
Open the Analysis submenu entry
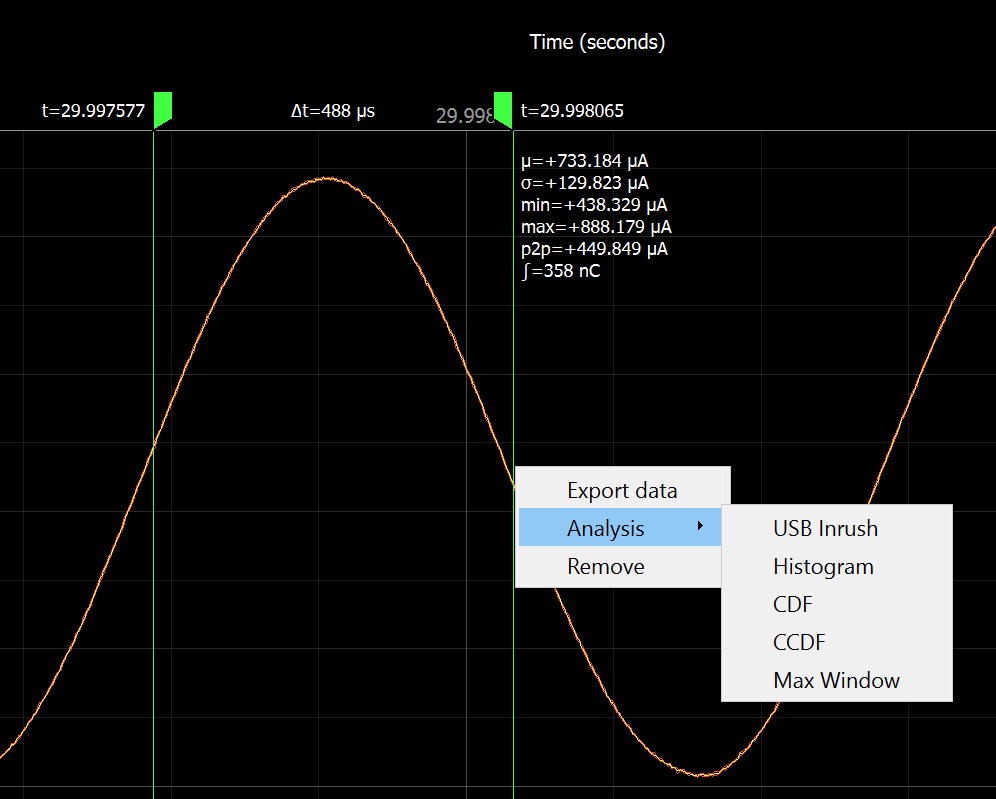tap(620, 527)
